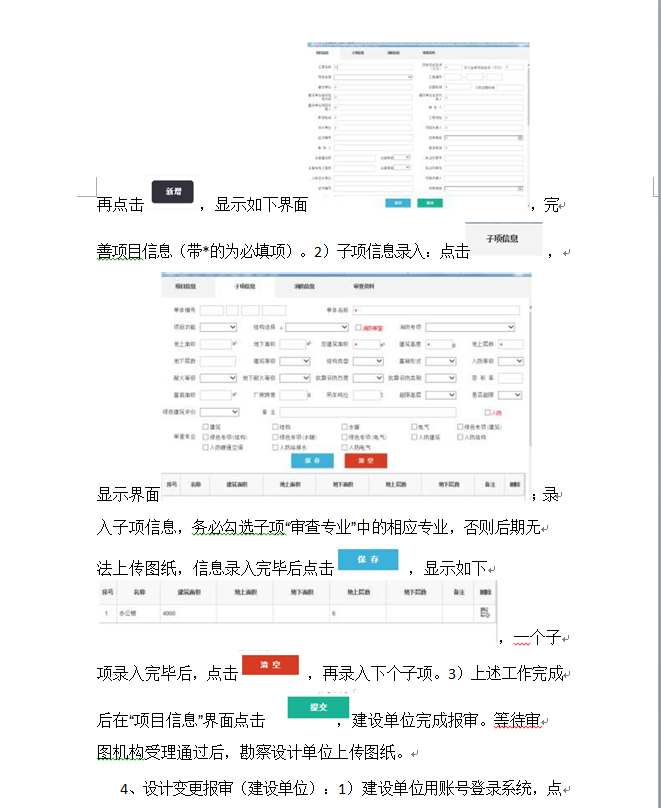Expand the 项目功能 dropdown
The image size is (661, 808).
click(x=219, y=327)
